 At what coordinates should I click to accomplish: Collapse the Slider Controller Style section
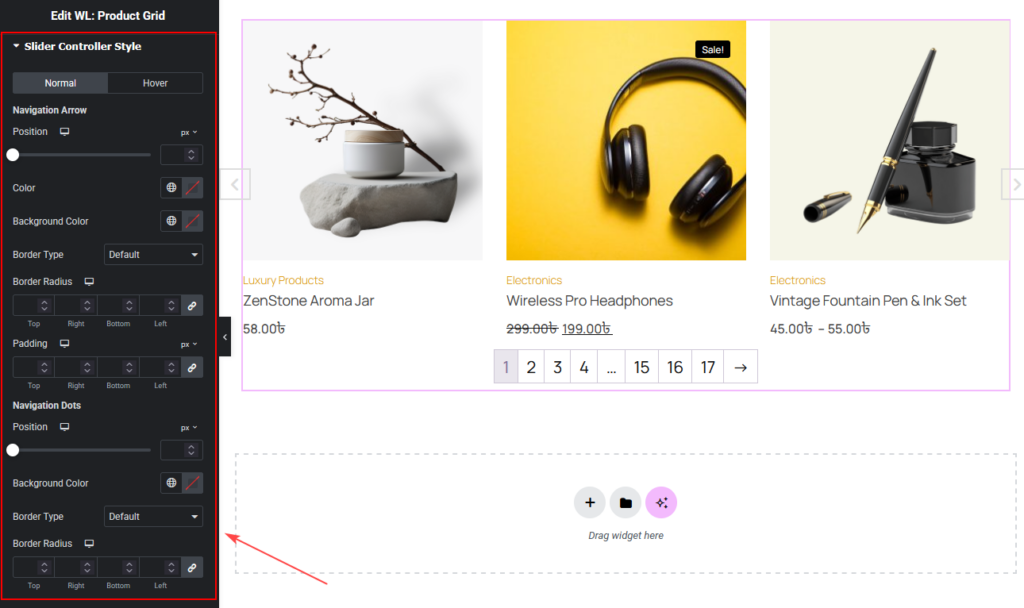point(17,46)
